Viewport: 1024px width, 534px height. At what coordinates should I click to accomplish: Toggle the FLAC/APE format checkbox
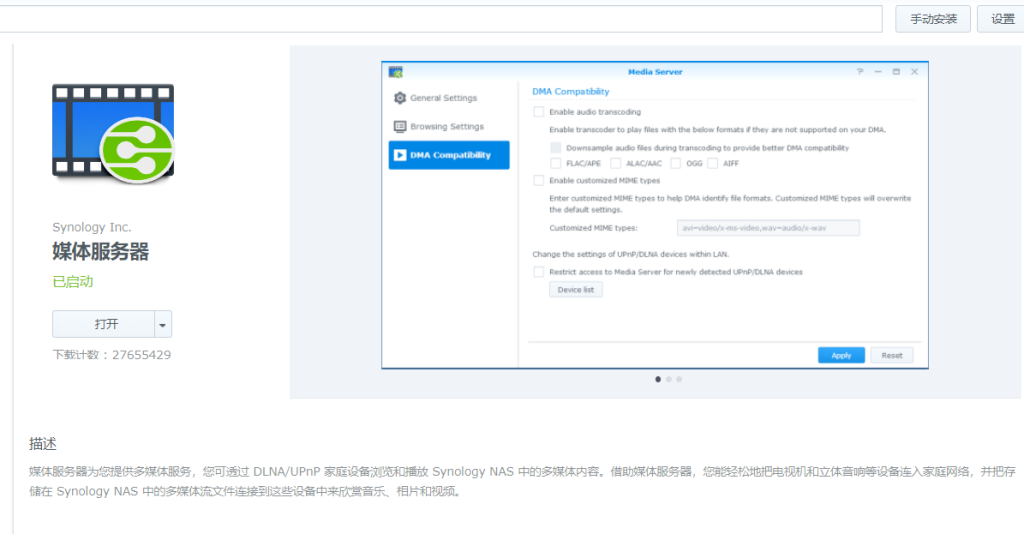click(557, 163)
